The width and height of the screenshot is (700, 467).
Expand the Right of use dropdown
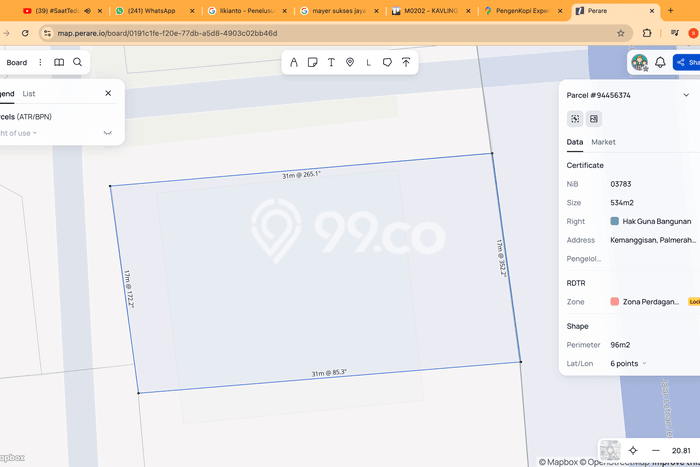click(x=18, y=133)
